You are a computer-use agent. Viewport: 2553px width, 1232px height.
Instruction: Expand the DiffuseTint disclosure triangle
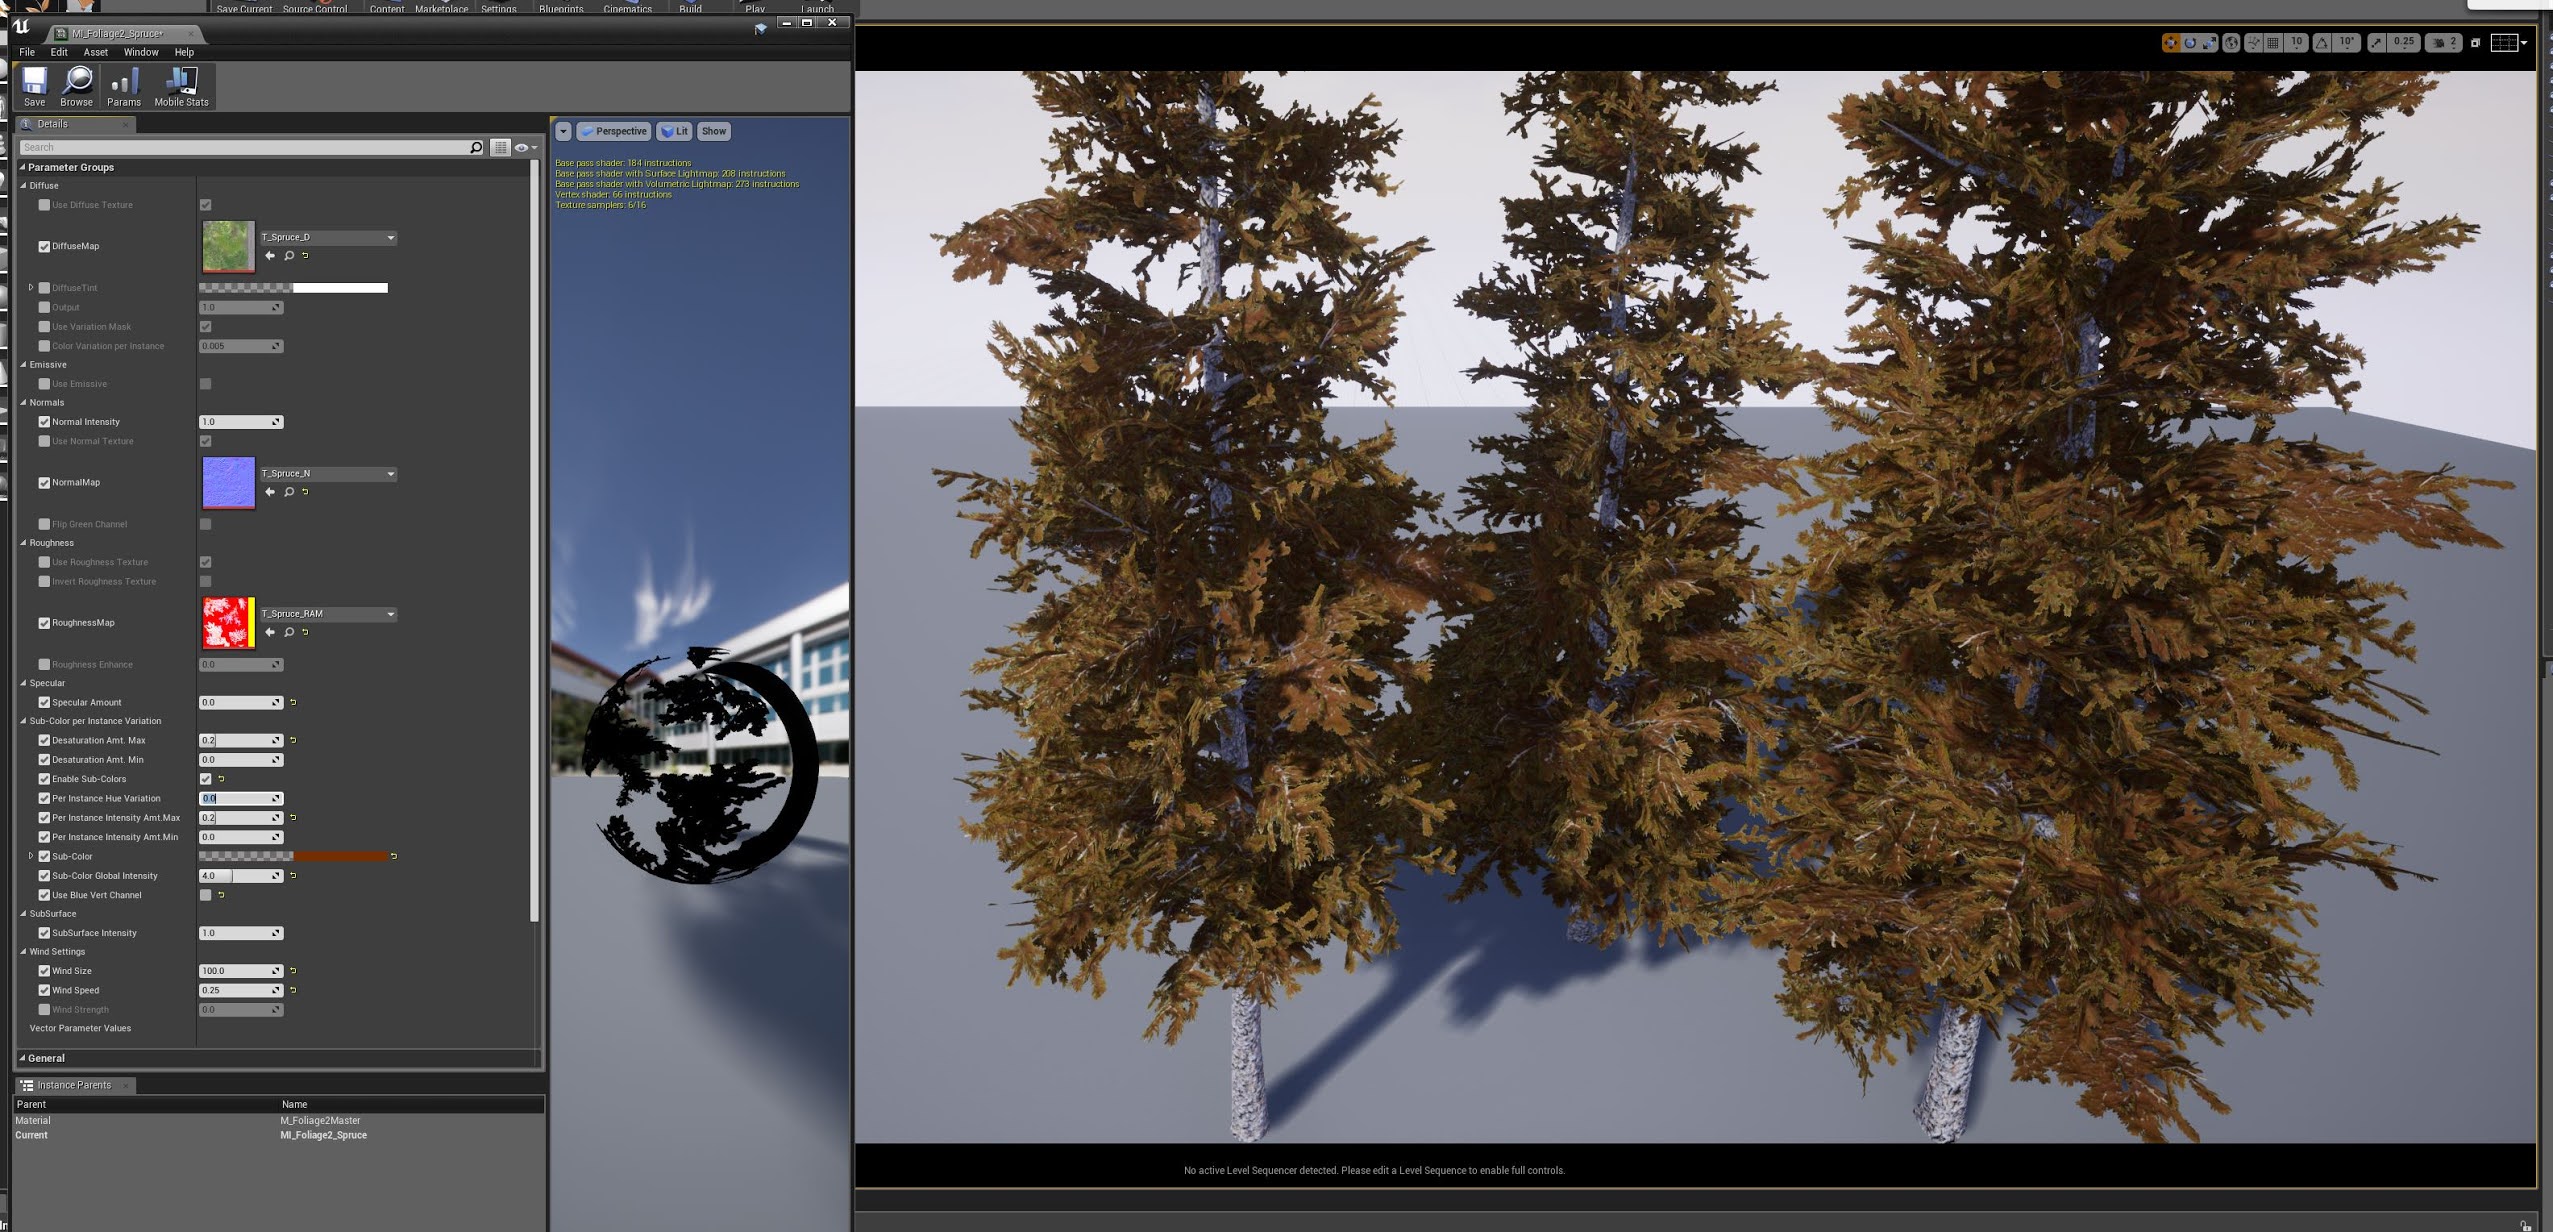pos(31,287)
